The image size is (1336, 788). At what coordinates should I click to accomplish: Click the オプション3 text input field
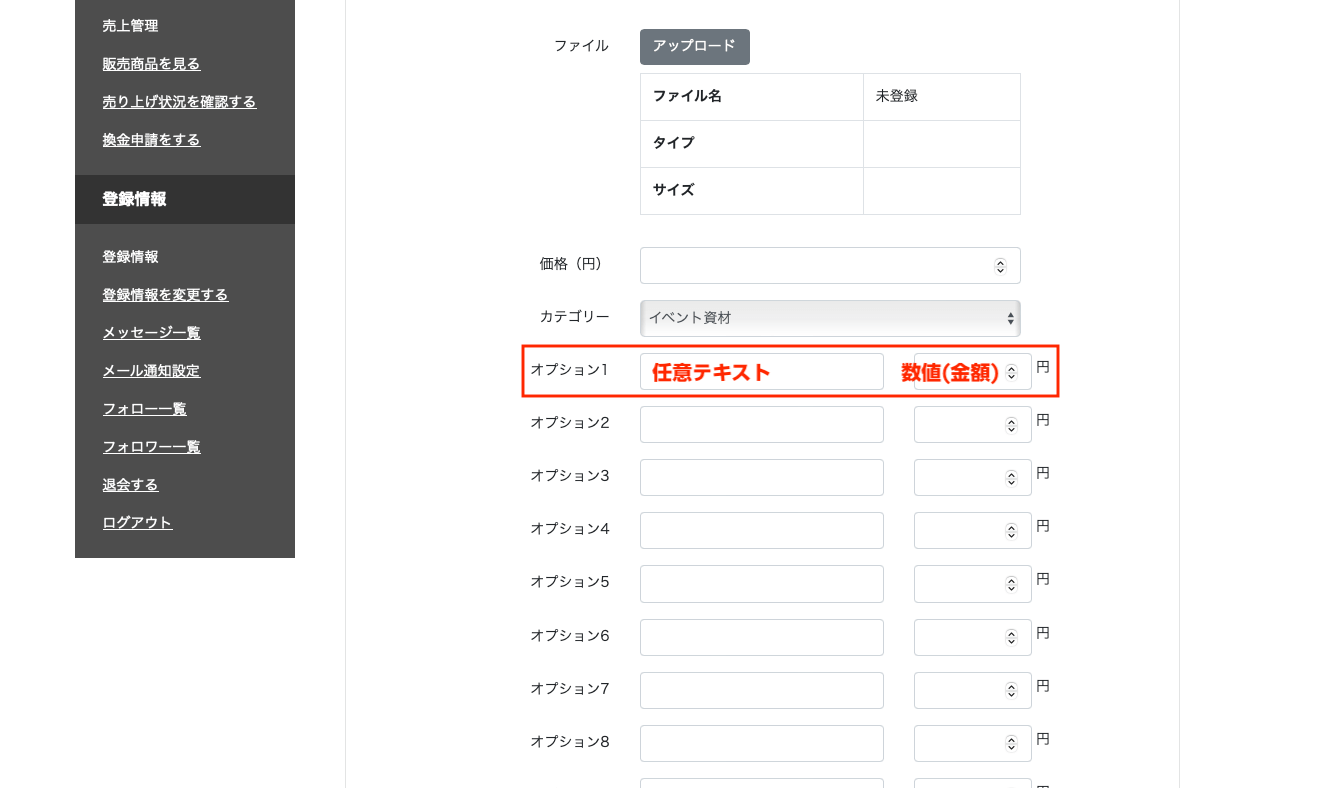pos(761,478)
